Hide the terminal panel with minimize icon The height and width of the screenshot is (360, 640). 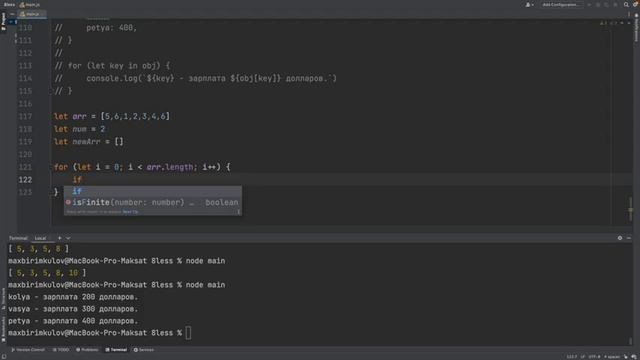pyautogui.click(x=629, y=238)
